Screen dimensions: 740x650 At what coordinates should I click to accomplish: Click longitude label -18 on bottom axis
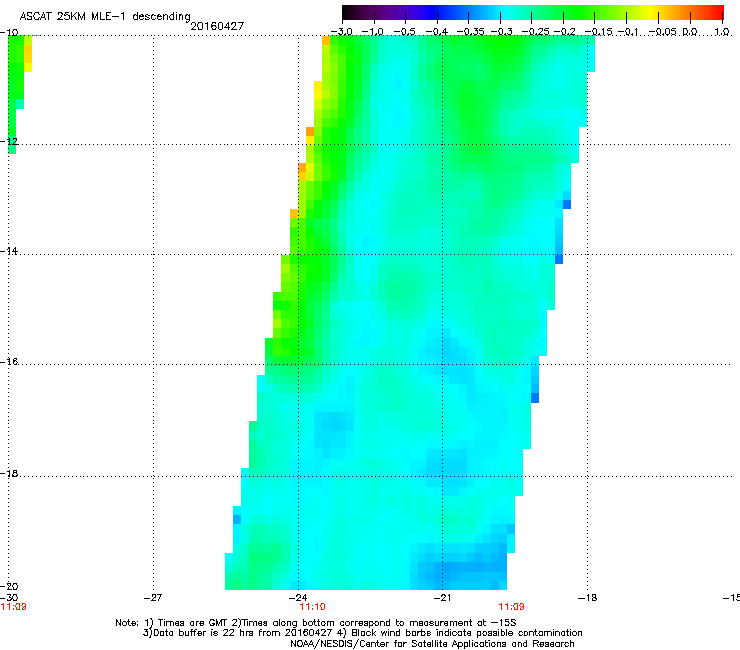[x=587, y=598]
